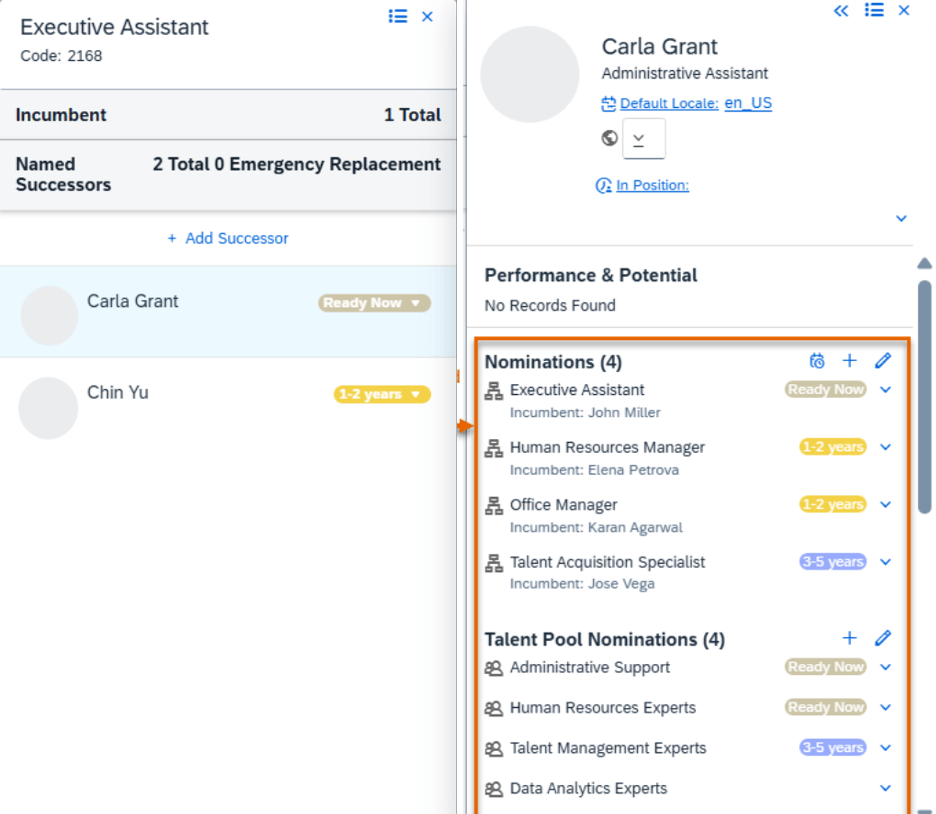
Task: Click the history icon next to Nominations
Action: (817, 361)
